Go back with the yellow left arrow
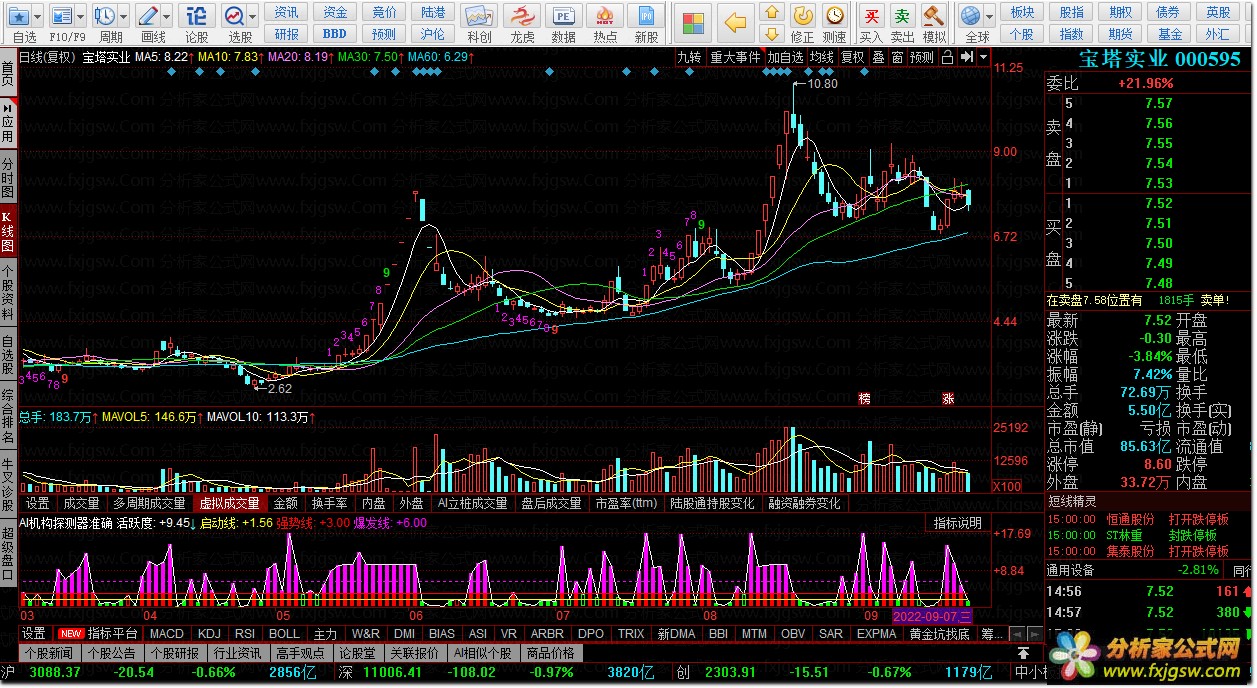 point(736,22)
